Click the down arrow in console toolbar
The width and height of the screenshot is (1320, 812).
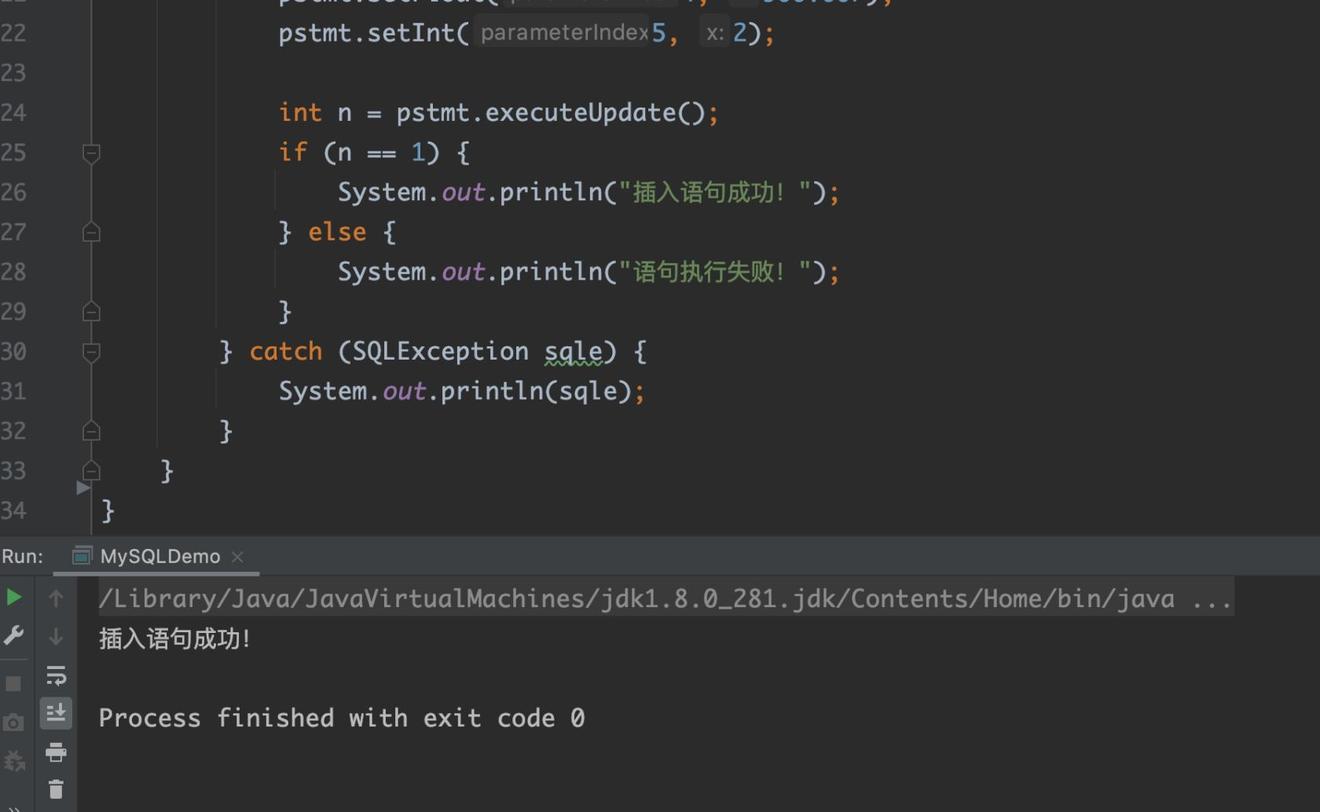(x=56, y=636)
